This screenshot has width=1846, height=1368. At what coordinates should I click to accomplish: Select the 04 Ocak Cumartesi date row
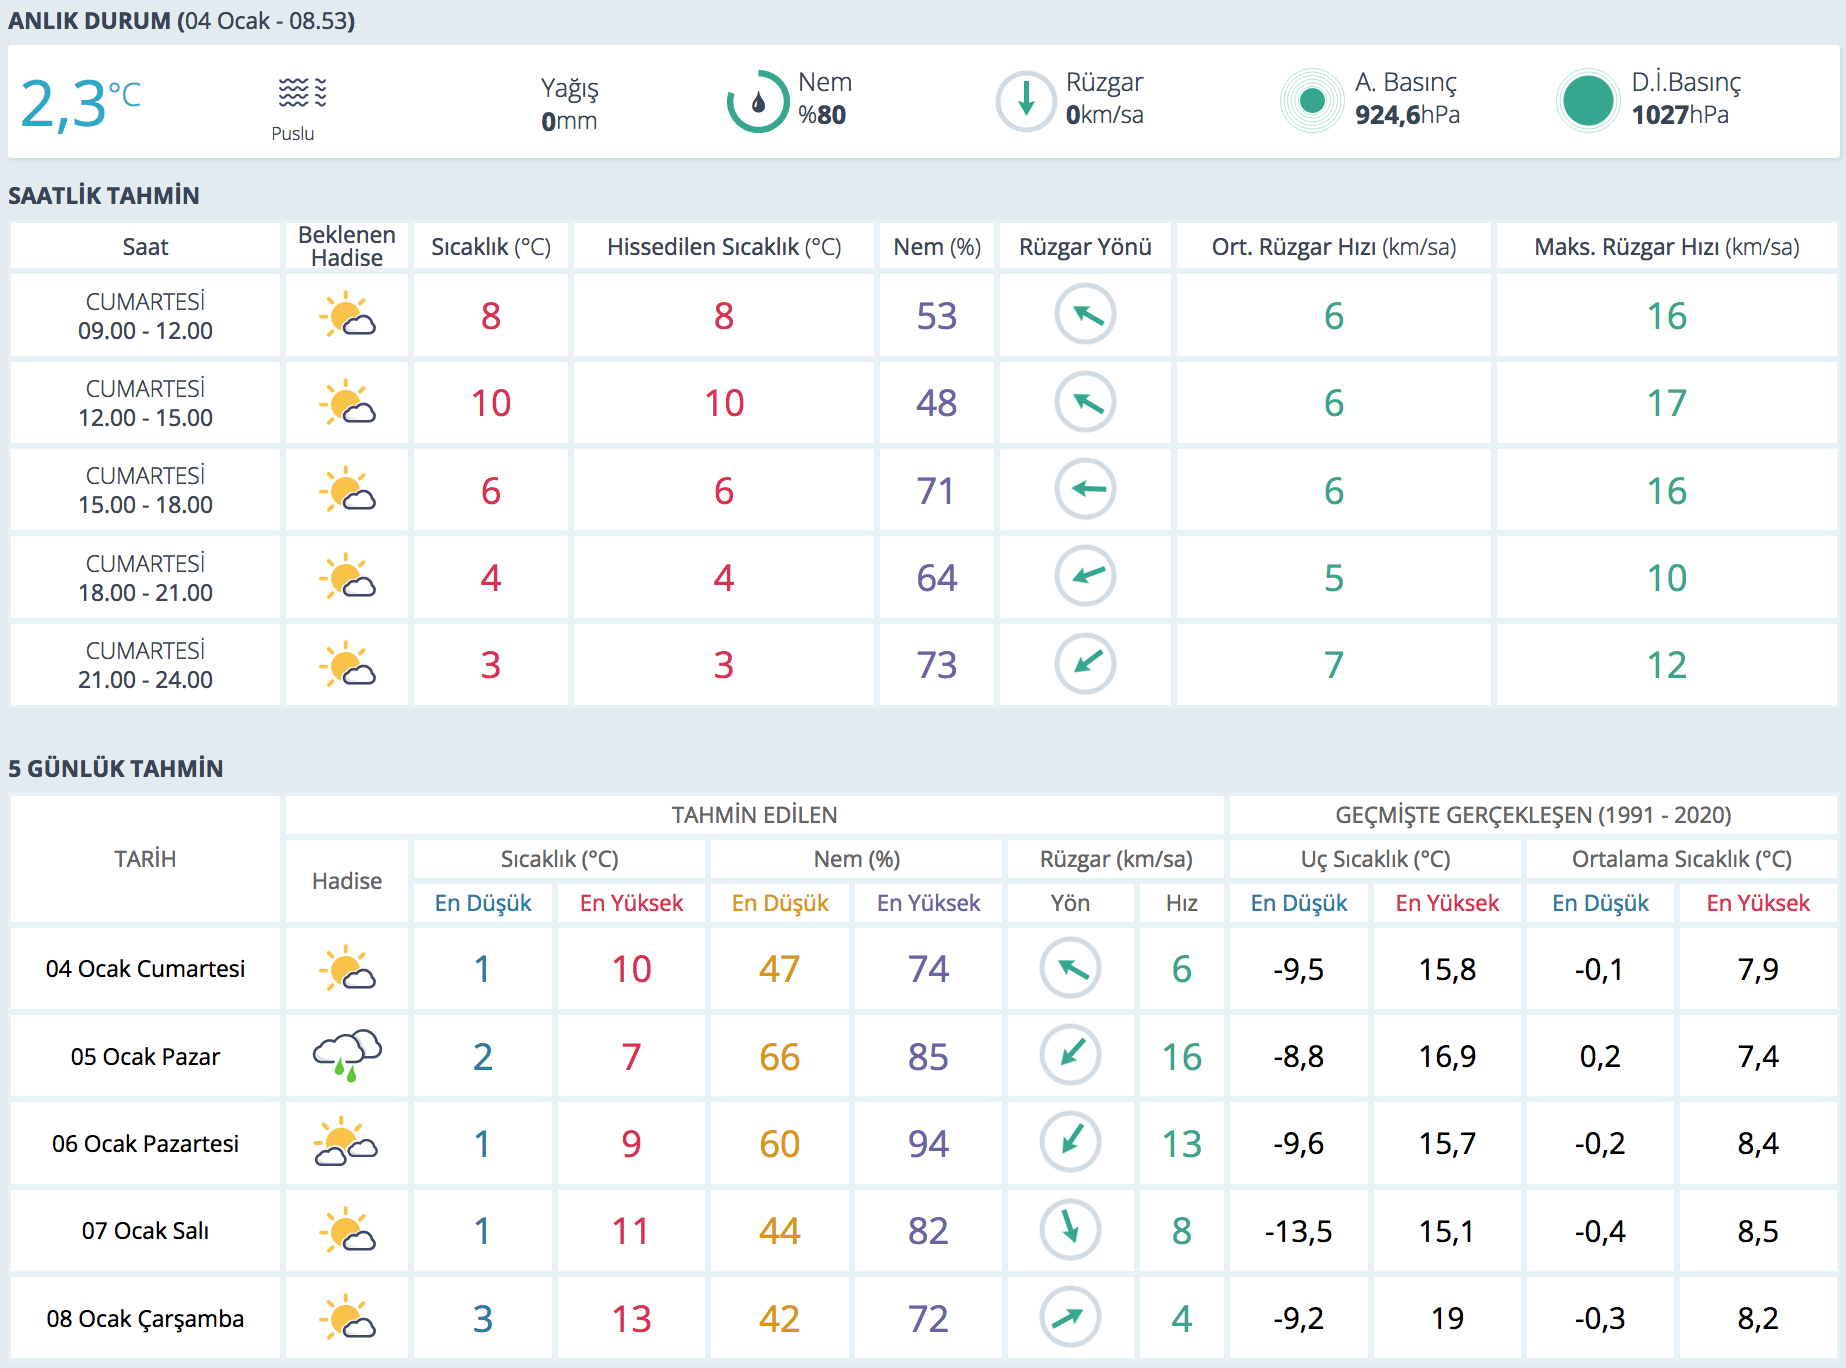pyautogui.click(x=145, y=969)
